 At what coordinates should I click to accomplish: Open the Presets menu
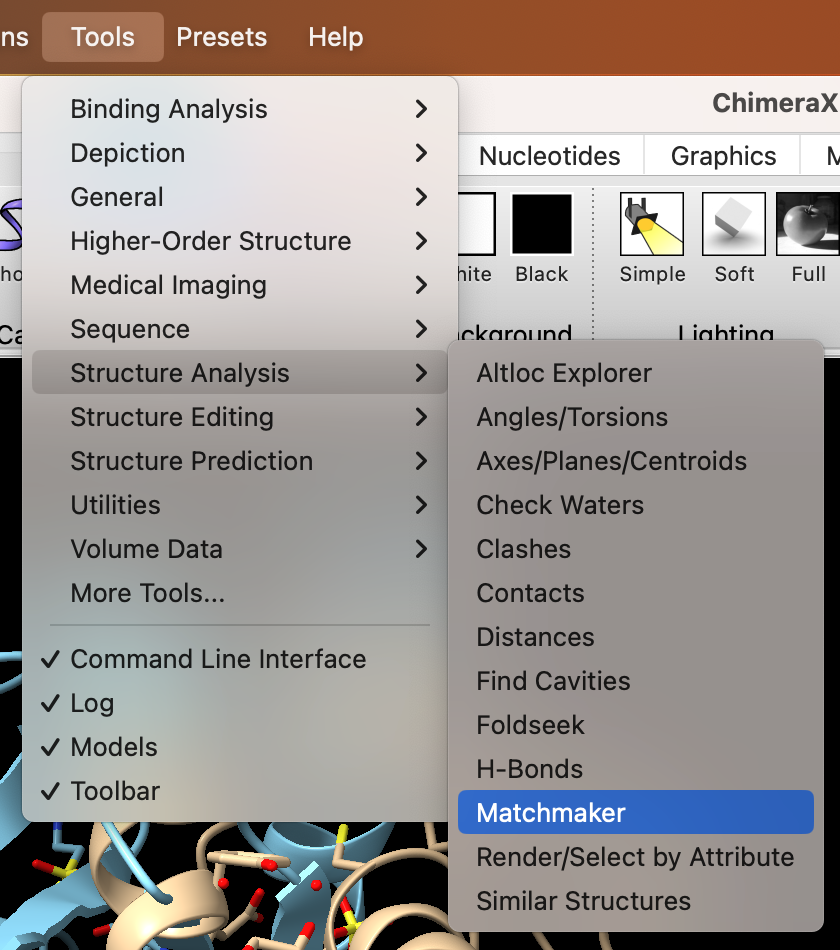tap(222, 37)
